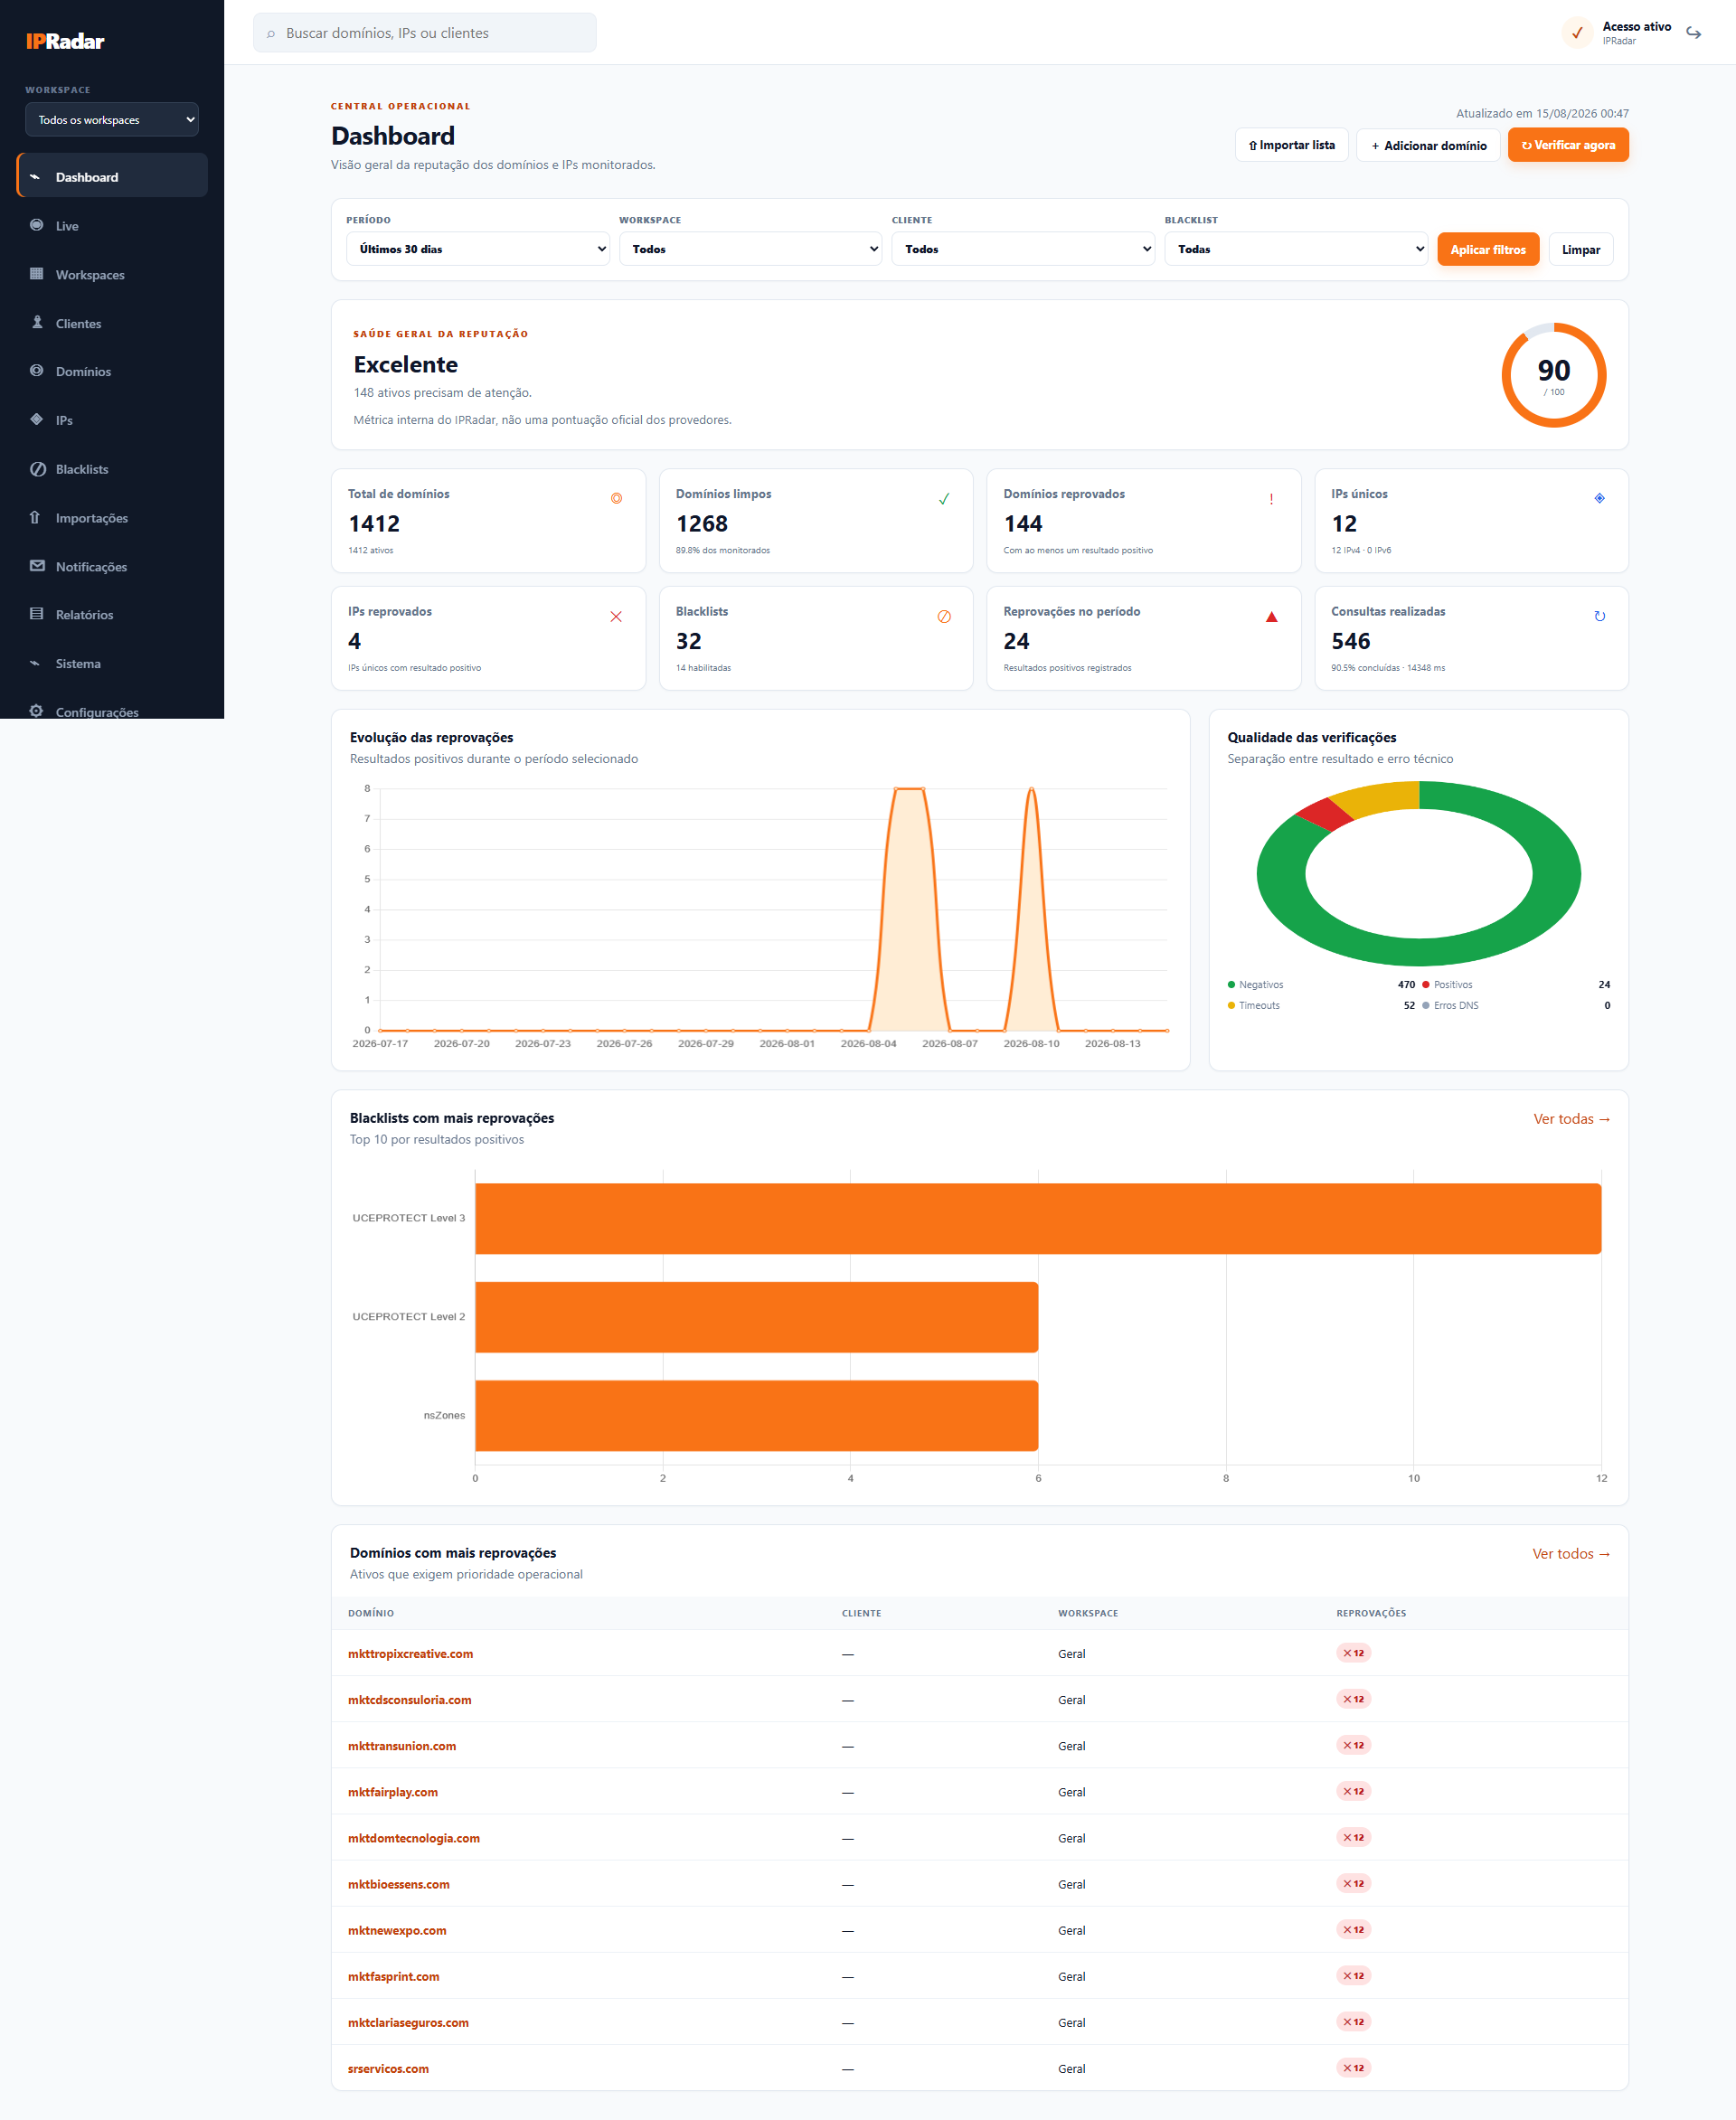Open the Período Últimos 30 dias dropdown
This screenshot has height=2120, width=1736.
pos(478,249)
